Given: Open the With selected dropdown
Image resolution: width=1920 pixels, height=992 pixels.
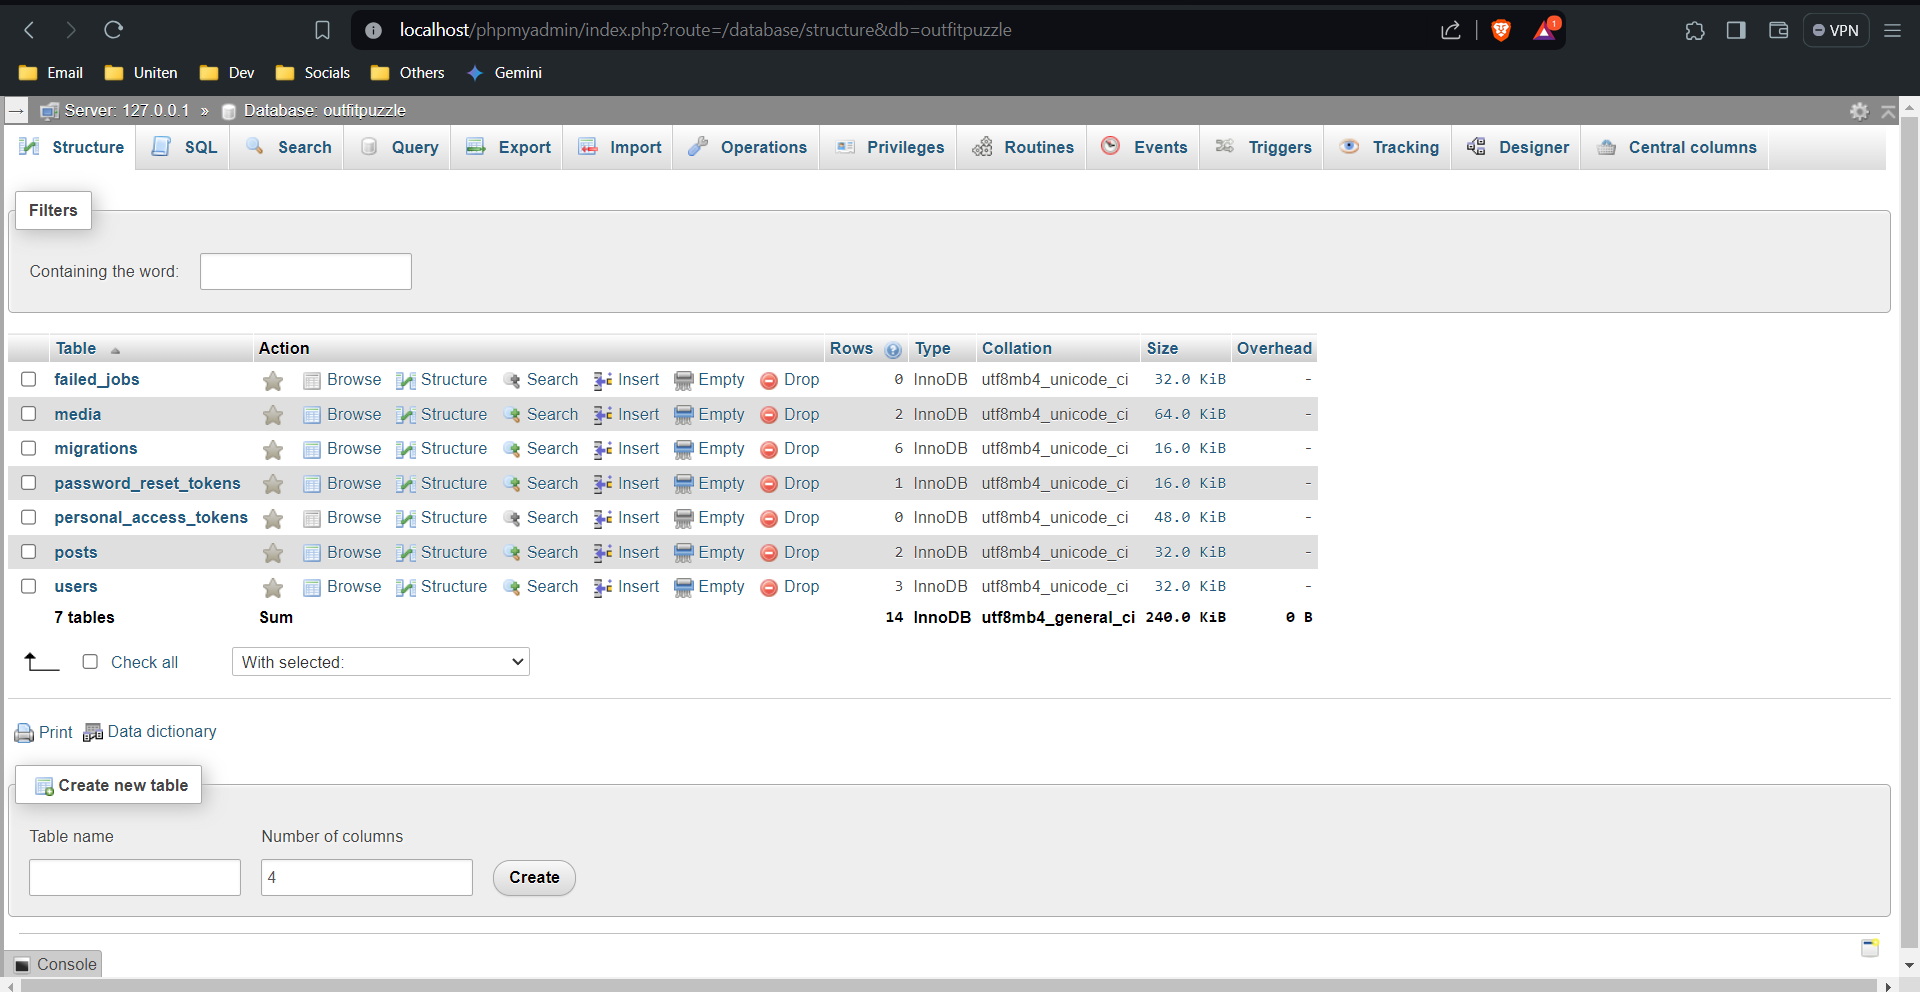Looking at the screenshot, I should tap(381, 662).
